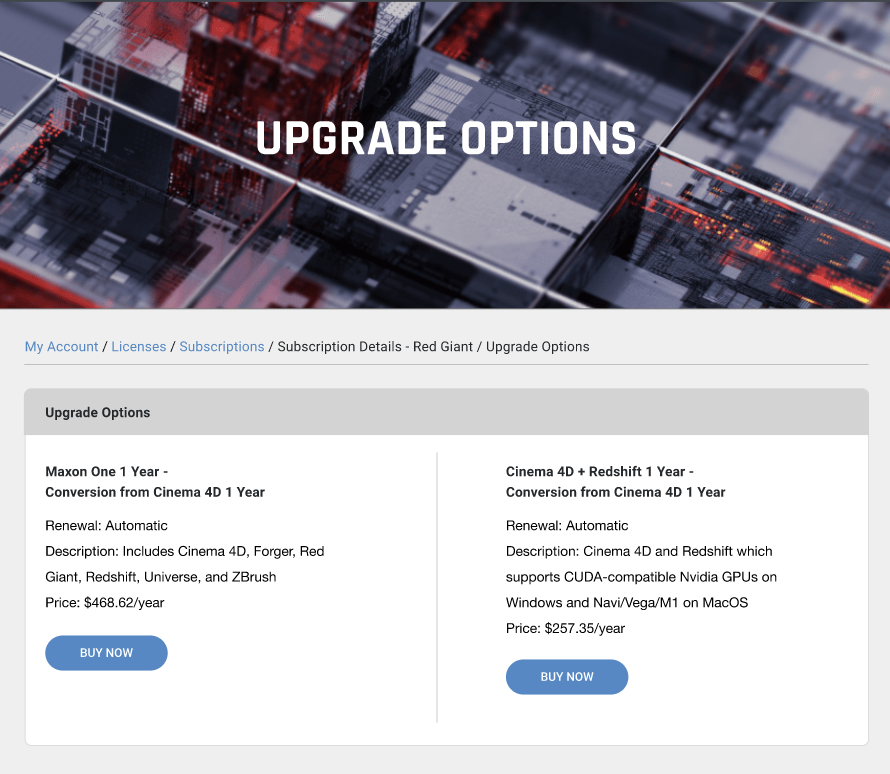Open the Subscriptions breadcrumb link
Screen dimensions: 890x774
point(222,347)
